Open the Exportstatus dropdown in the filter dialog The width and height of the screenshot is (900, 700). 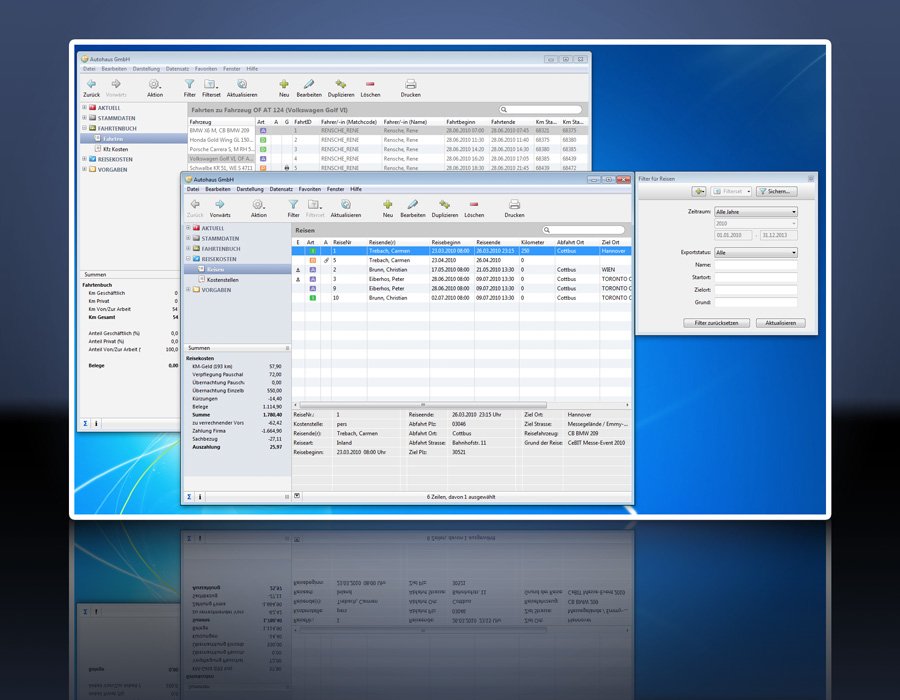pyautogui.click(x=757, y=253)
